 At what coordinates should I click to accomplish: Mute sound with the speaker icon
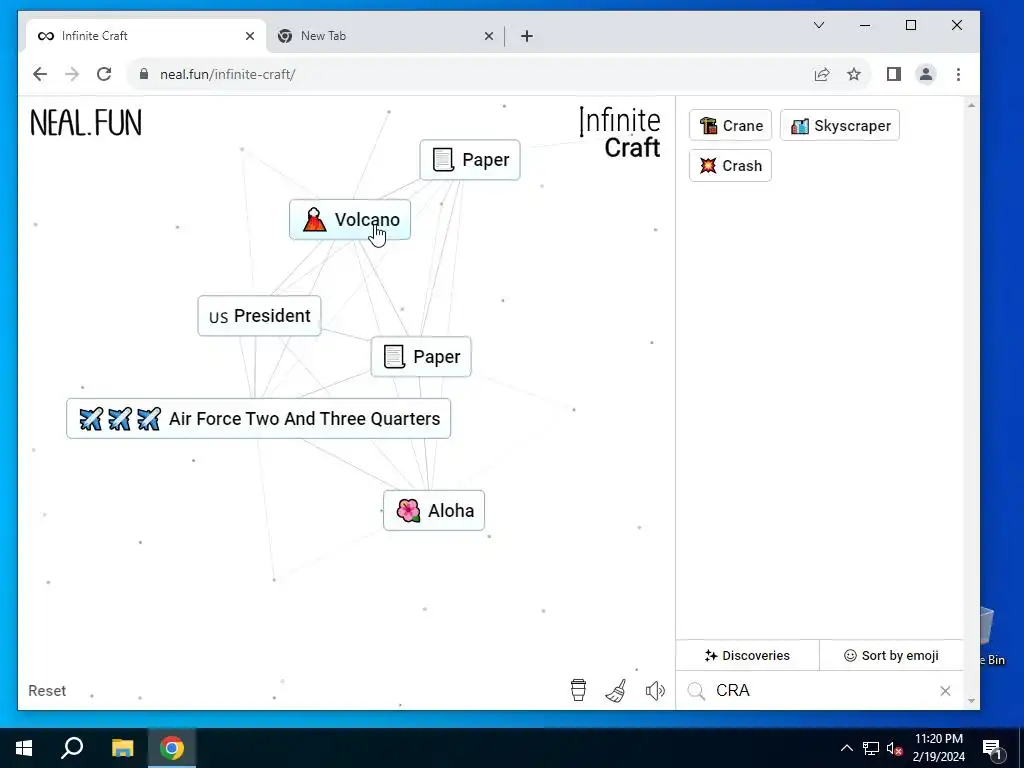click(x=655, y=690)
